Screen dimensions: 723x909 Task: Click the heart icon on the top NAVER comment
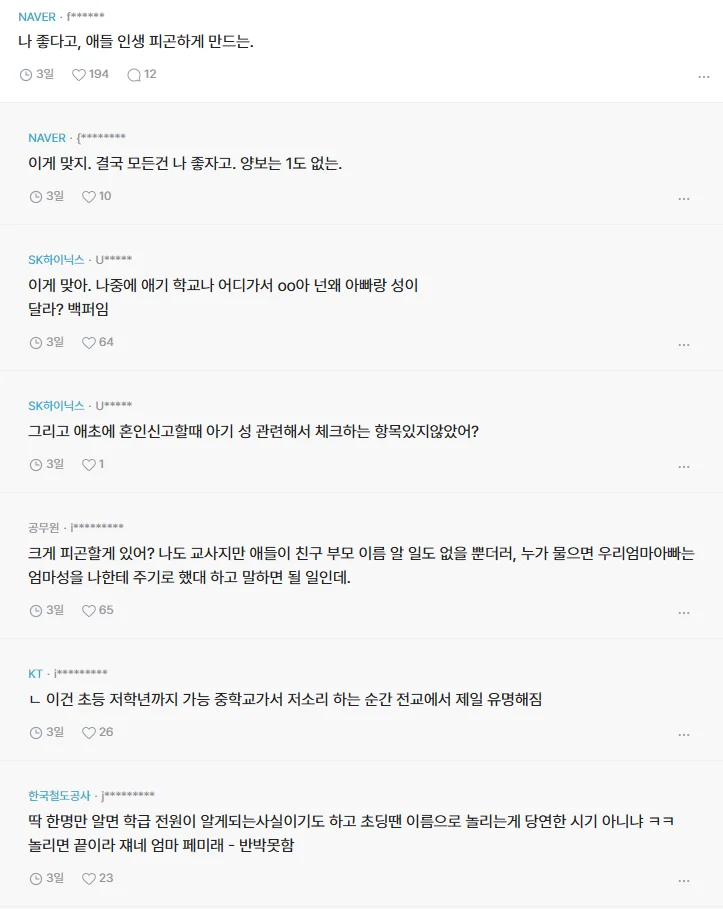(x=78, y=72)
